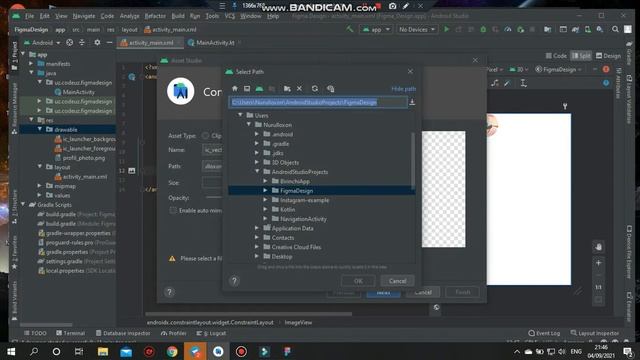Click the red error indicator in design toolbar

(x=606, y=69)
